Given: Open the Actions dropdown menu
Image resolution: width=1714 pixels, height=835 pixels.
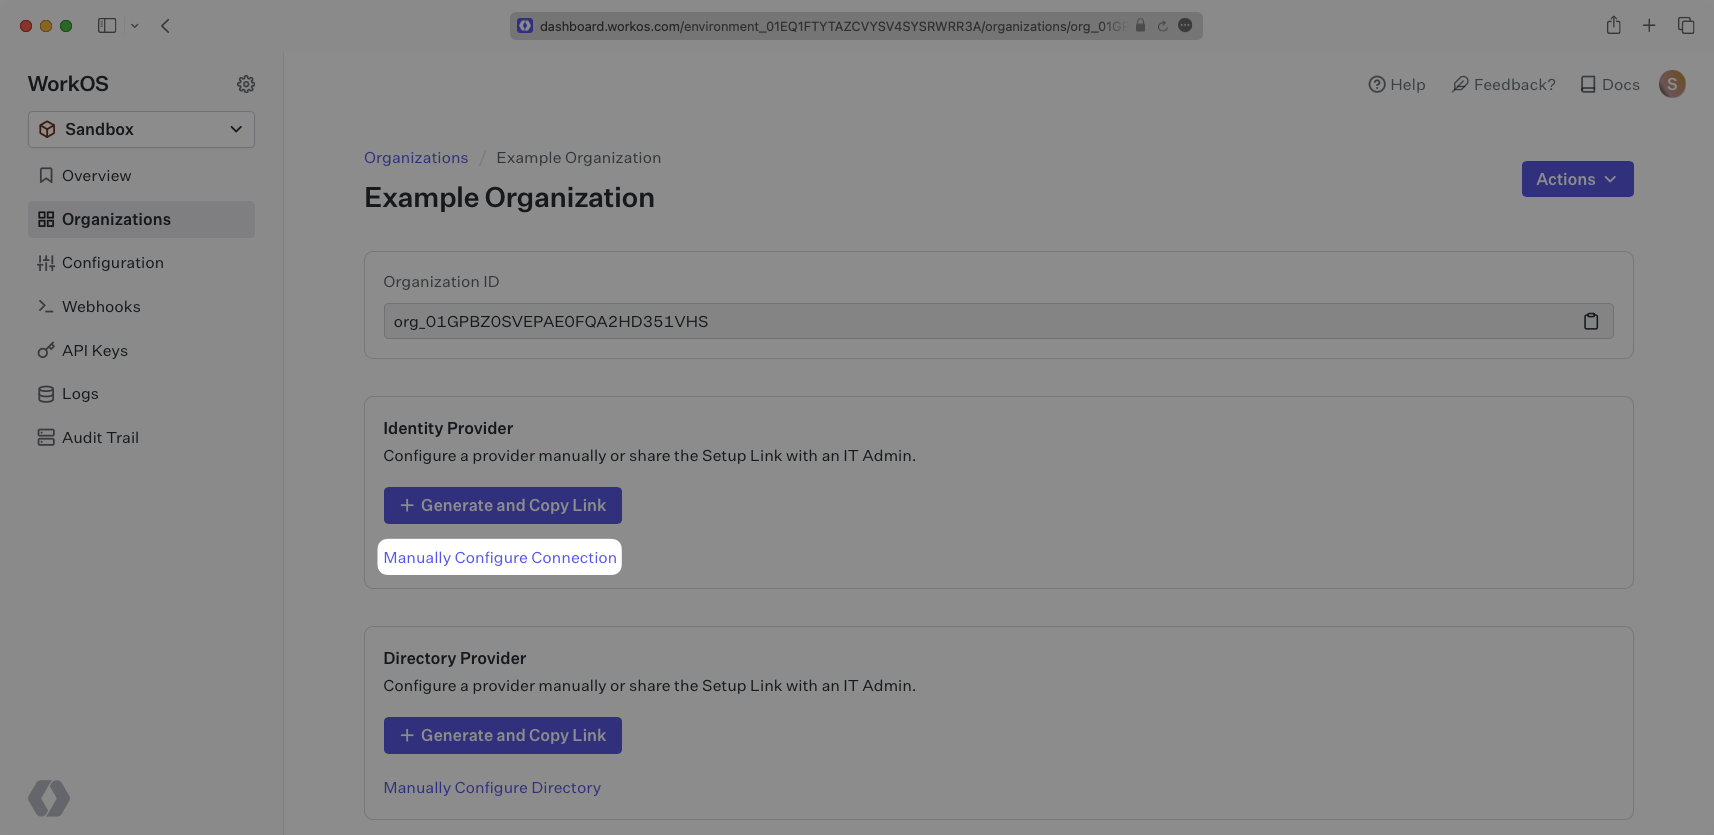Looking at the screenshot, I should tap(1577, 179).
